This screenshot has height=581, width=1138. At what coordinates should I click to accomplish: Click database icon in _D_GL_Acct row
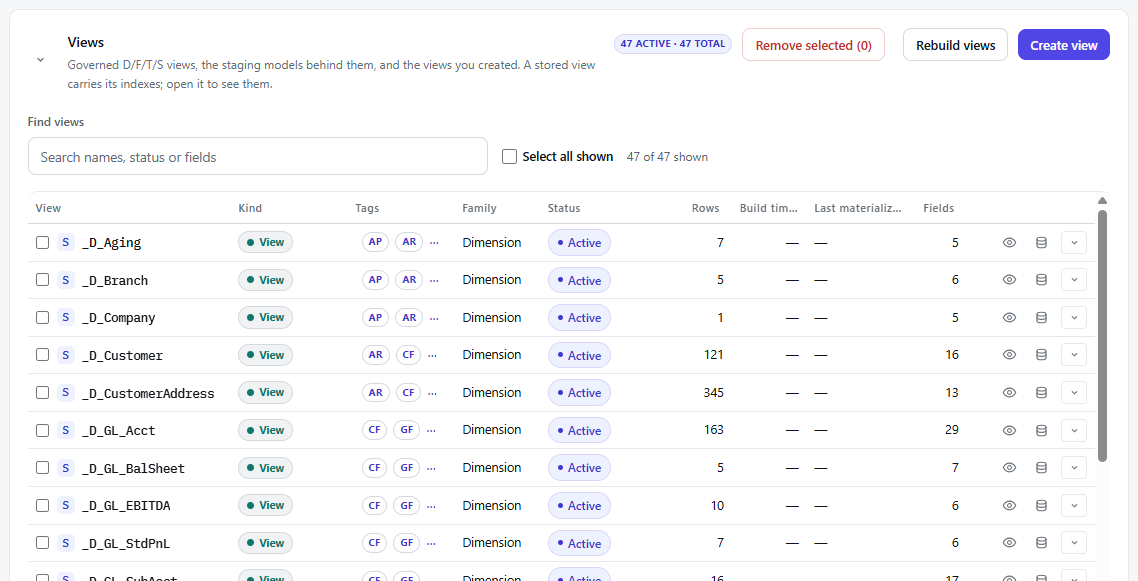[x=1041, y=430]
